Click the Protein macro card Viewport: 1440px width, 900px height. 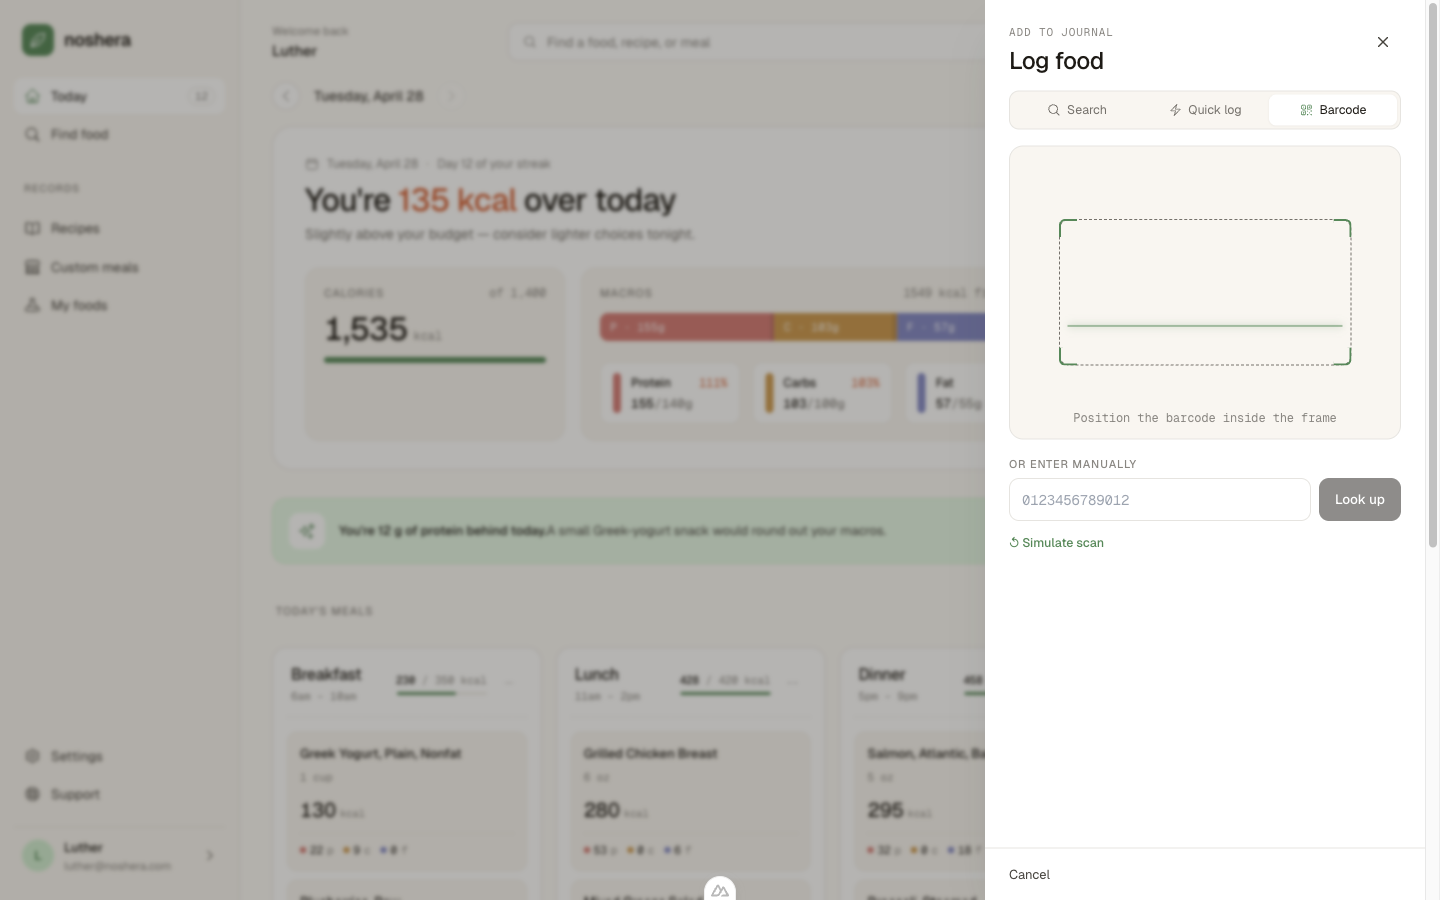point(670,393)
